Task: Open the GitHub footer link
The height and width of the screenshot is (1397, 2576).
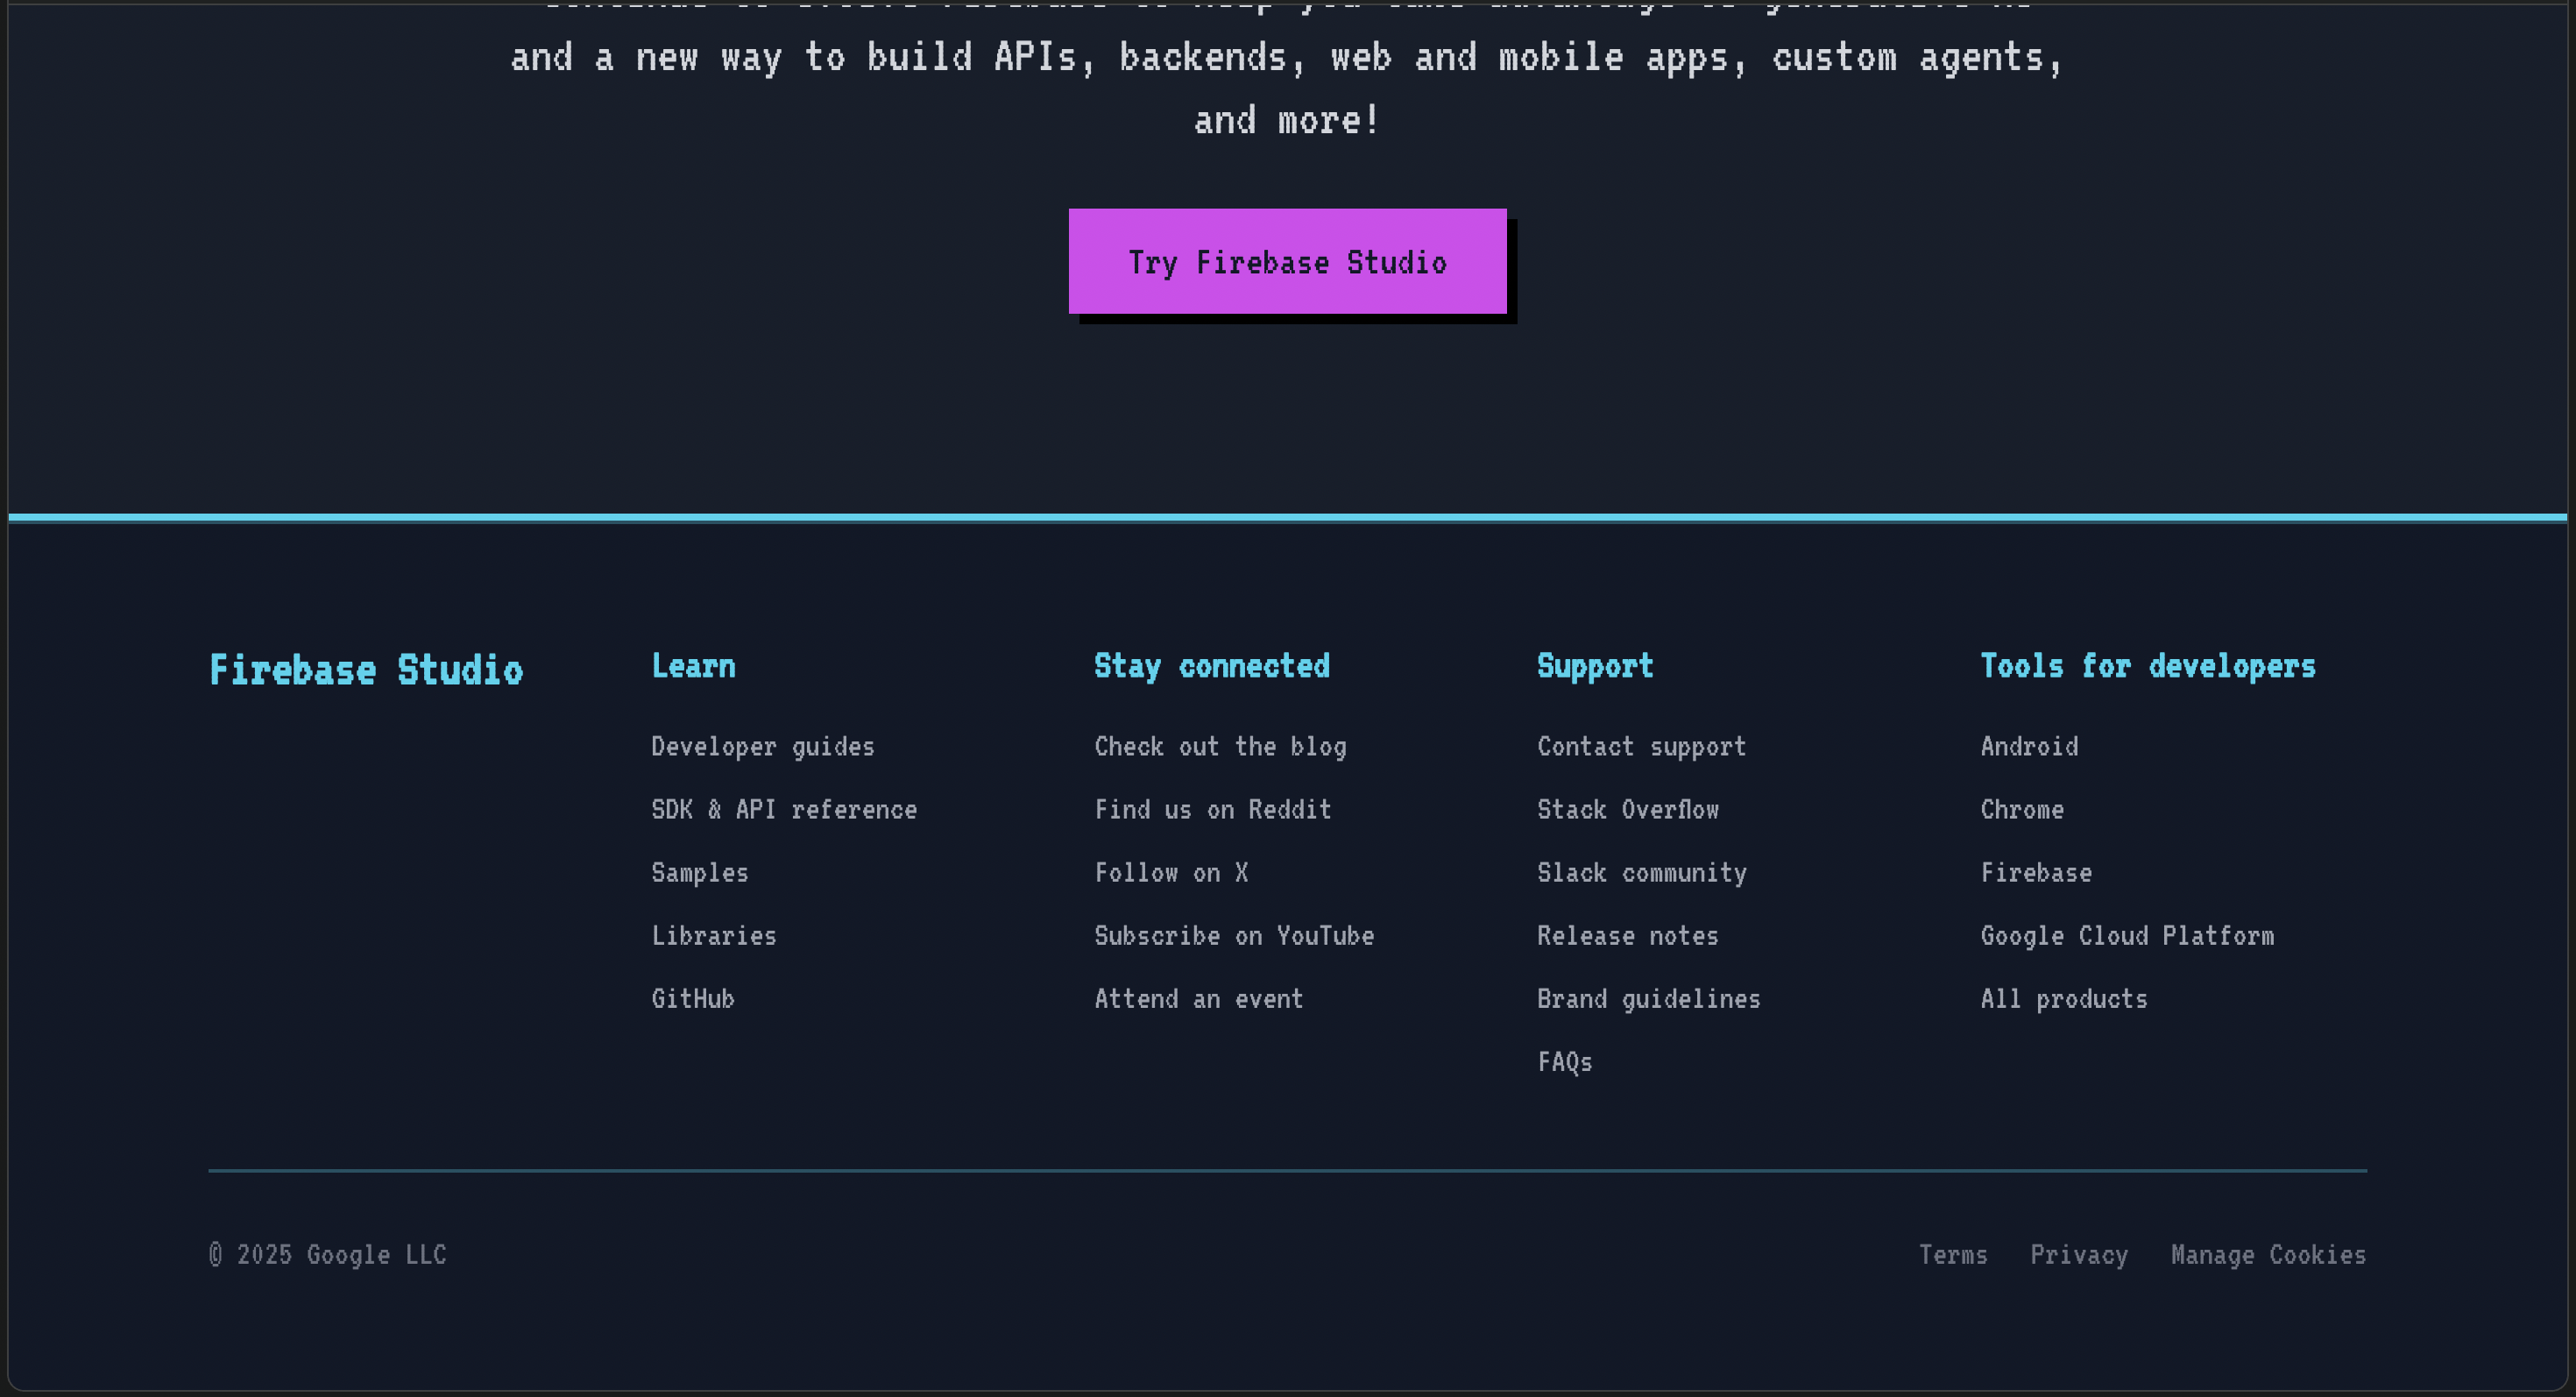Action: click(x=692, y=999)
